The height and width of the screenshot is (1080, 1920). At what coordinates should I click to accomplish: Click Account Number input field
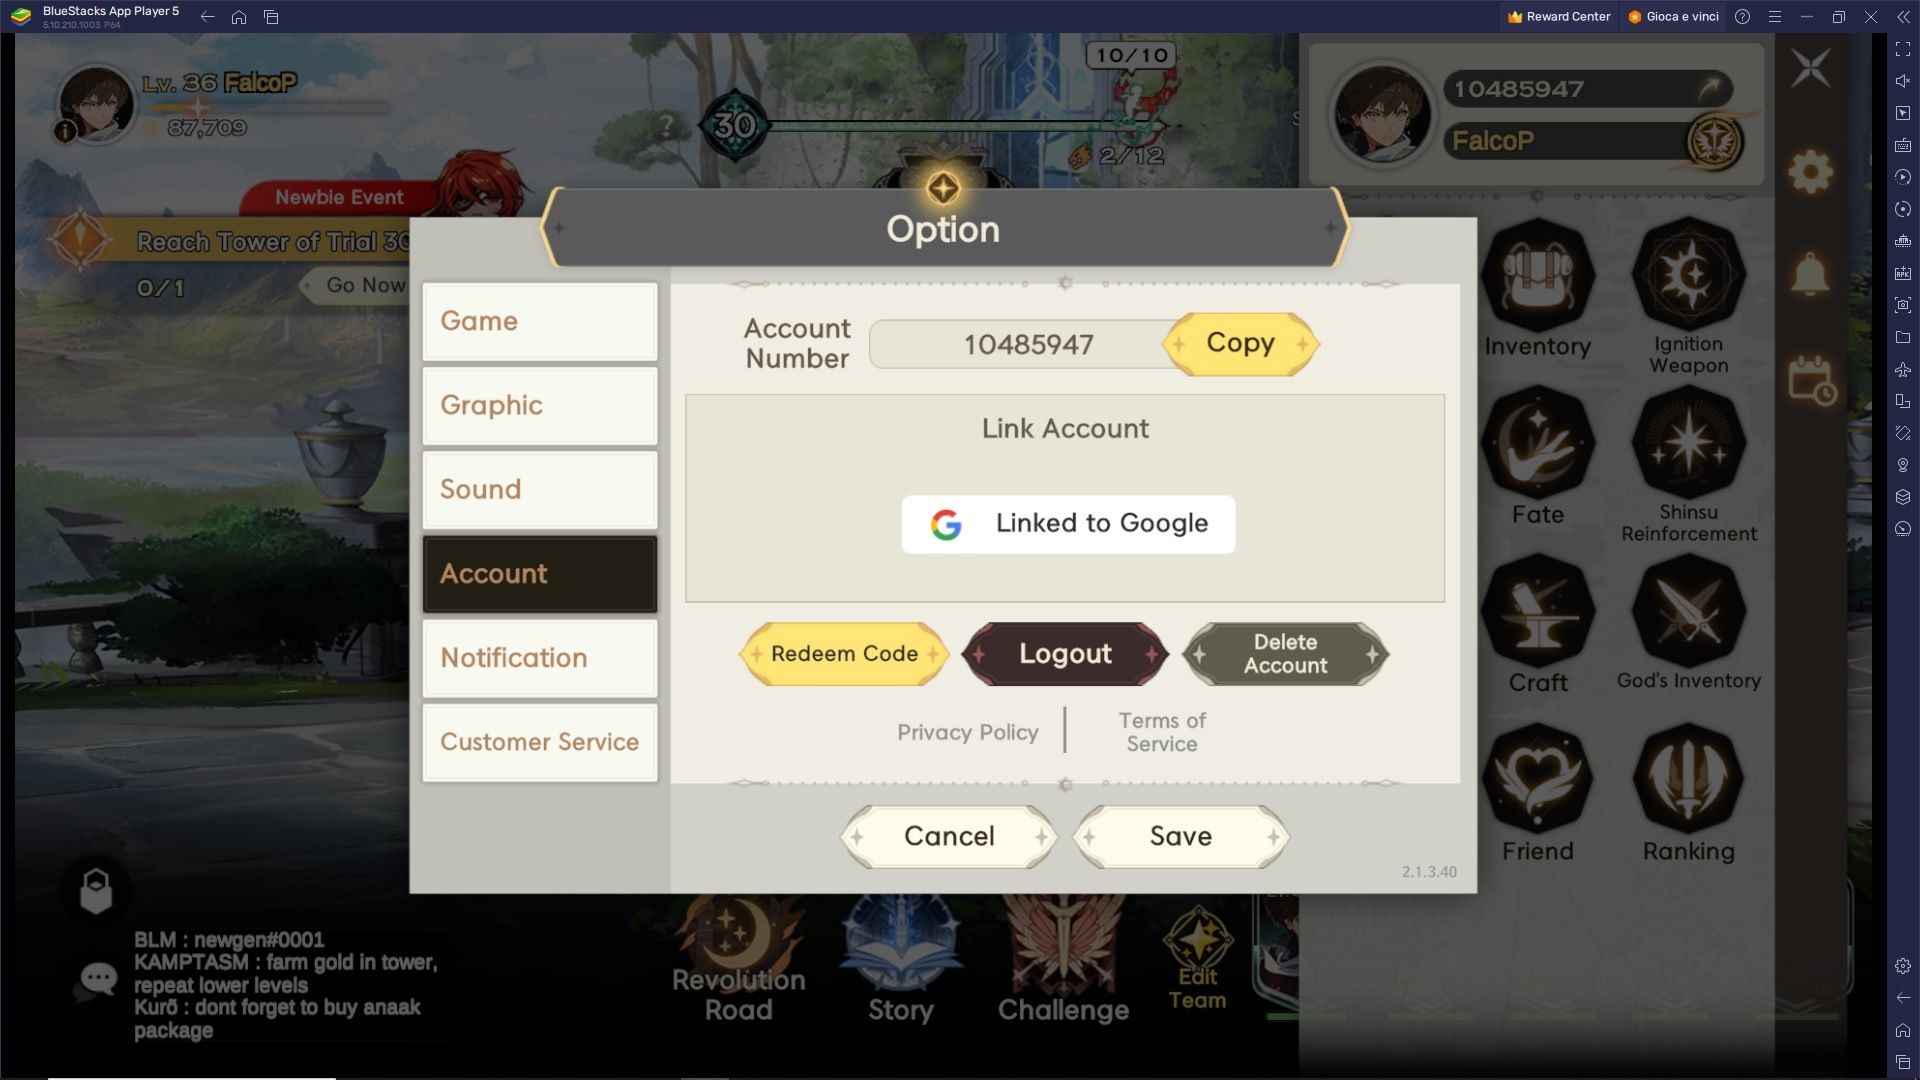point(1029,344)
